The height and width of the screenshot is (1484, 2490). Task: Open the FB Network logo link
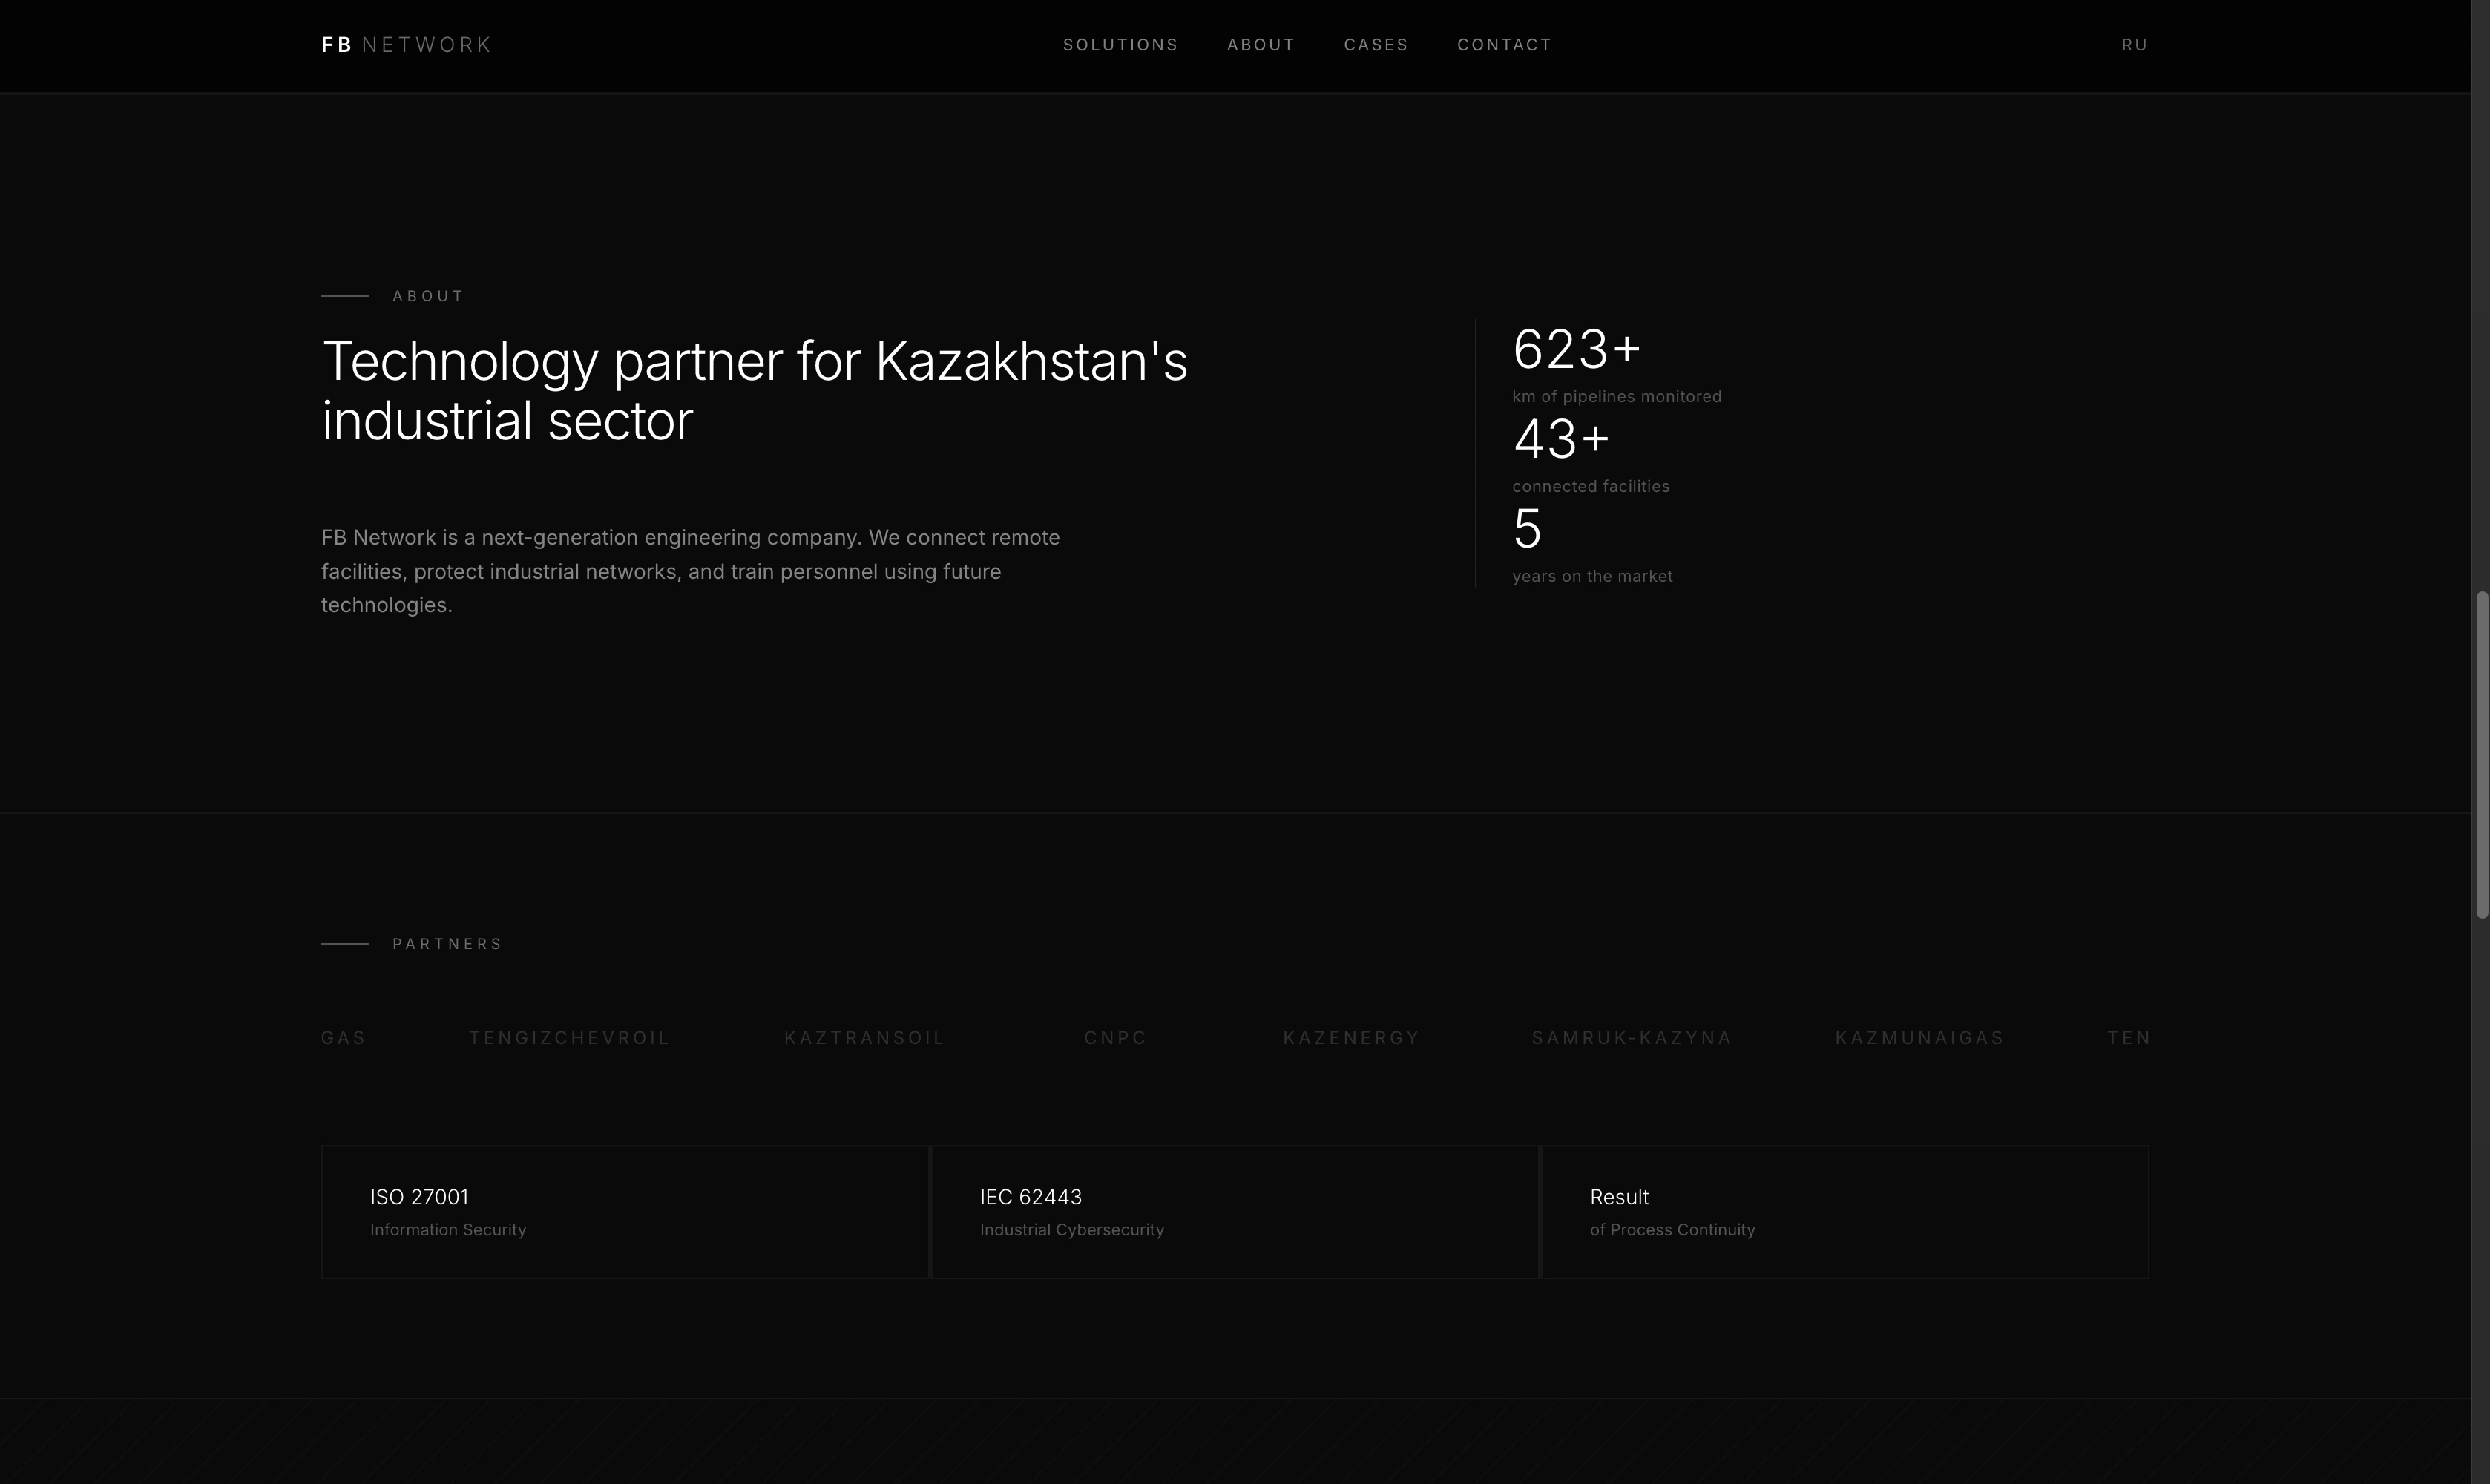coord(406,45)
